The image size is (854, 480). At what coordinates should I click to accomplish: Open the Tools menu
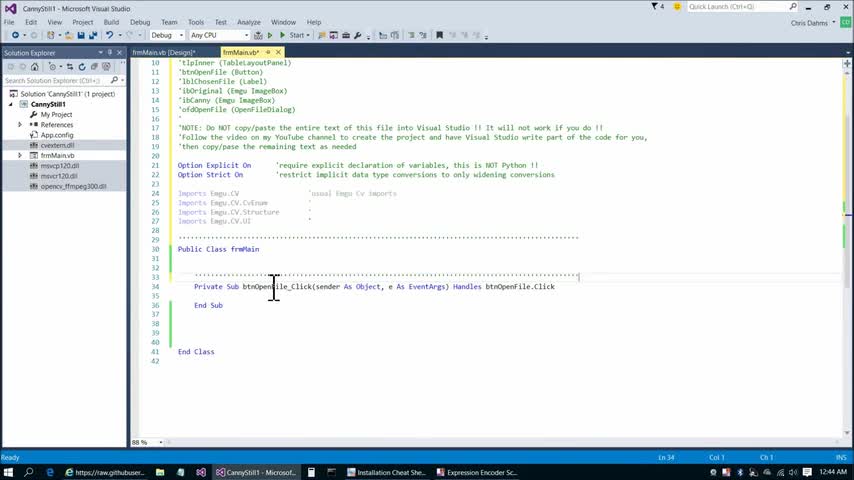pyautogui.click(x=196, y=22)
